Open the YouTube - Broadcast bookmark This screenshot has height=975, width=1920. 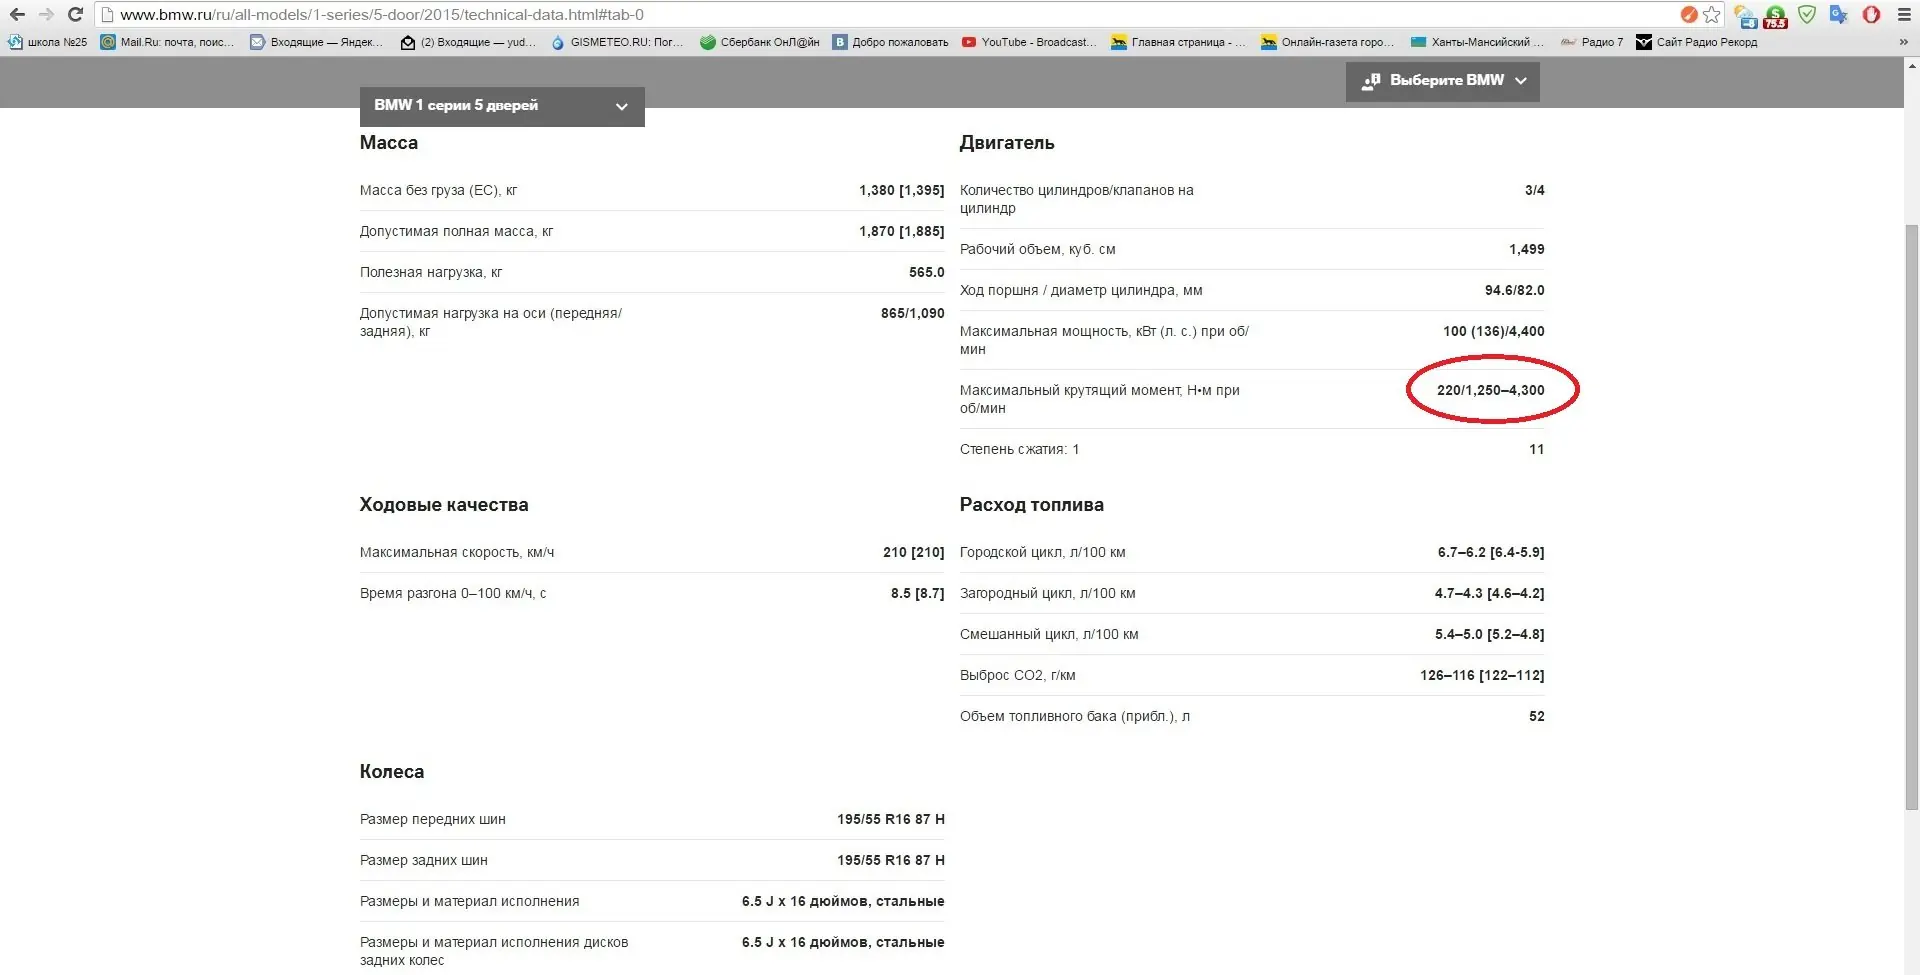pos(1029,42)
